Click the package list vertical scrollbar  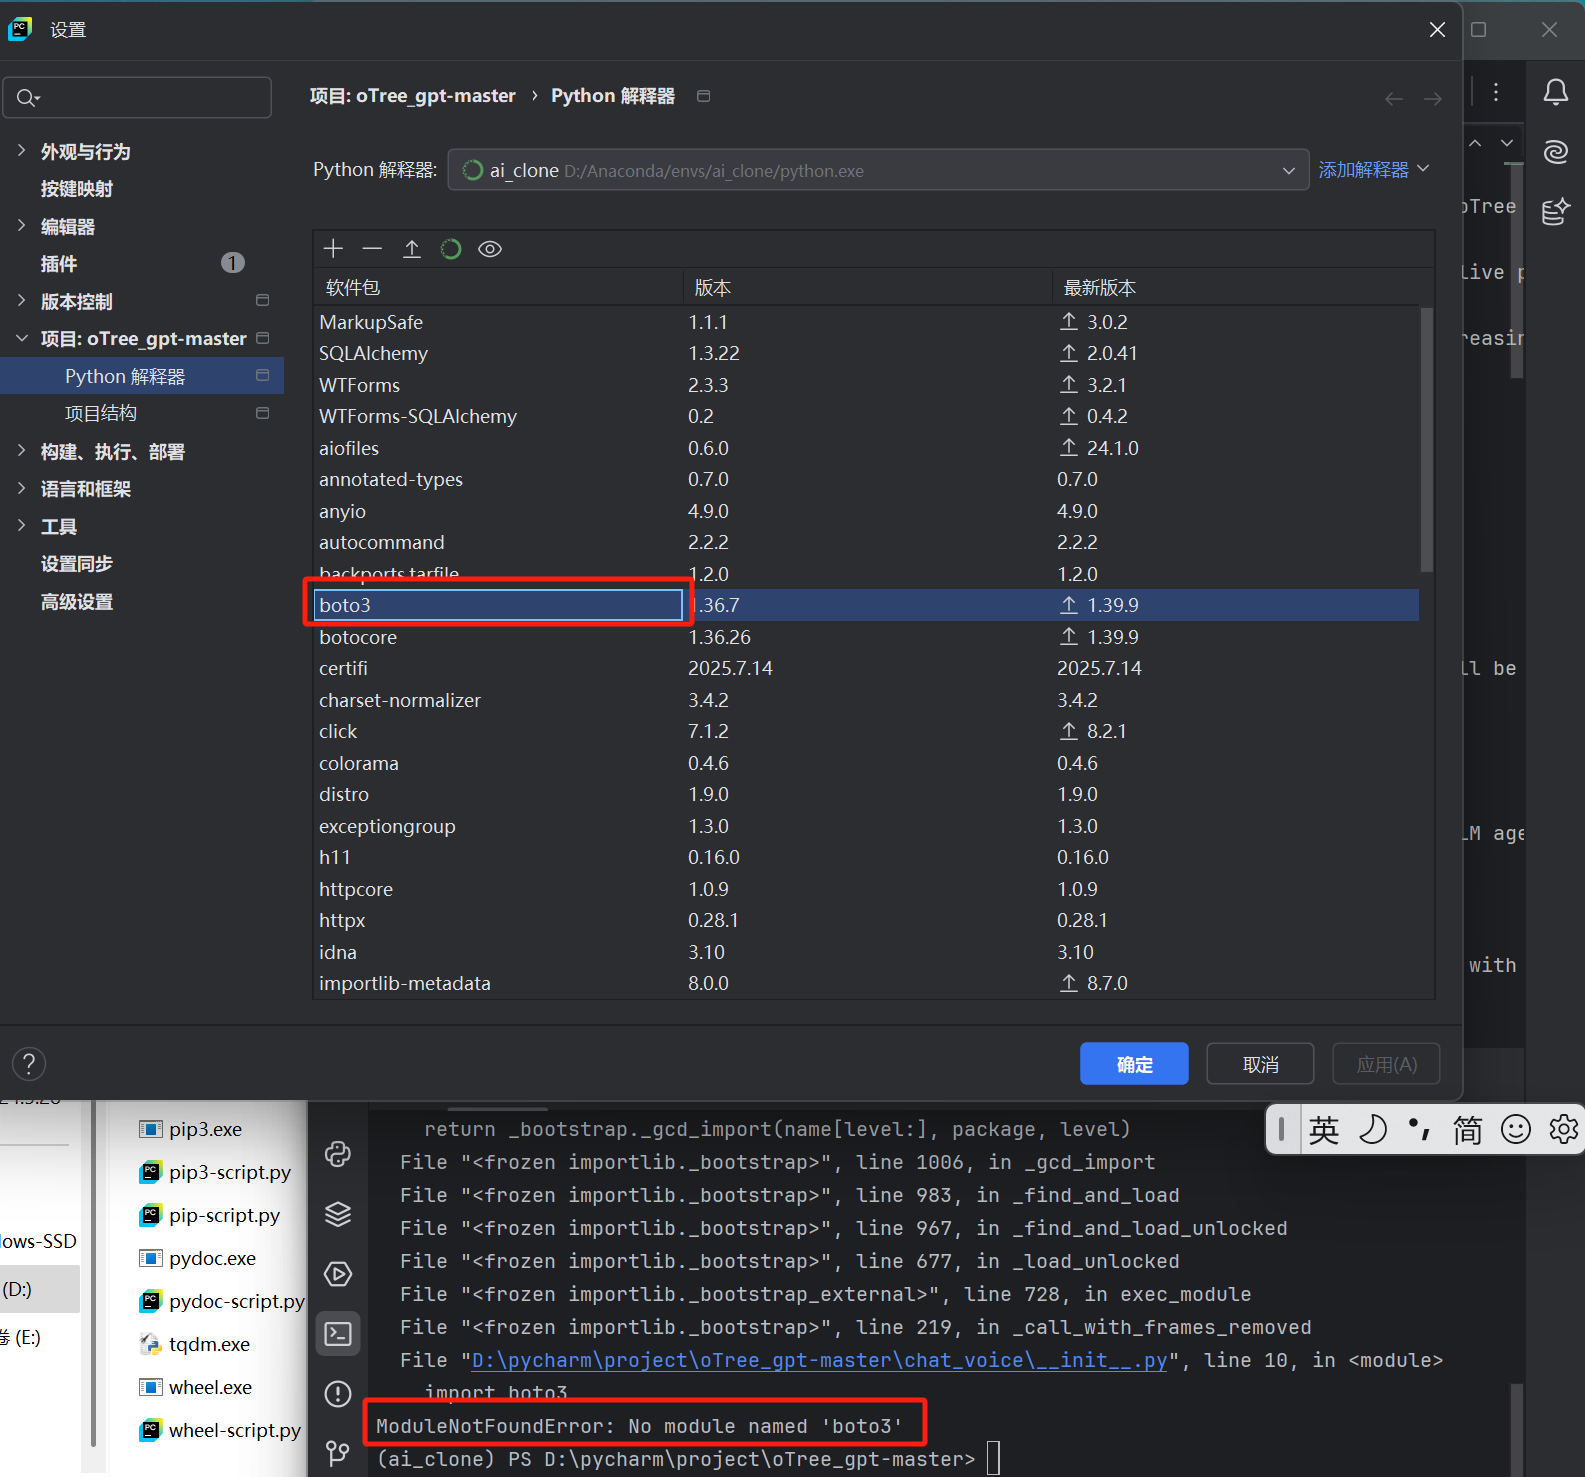click(1426, 440)
